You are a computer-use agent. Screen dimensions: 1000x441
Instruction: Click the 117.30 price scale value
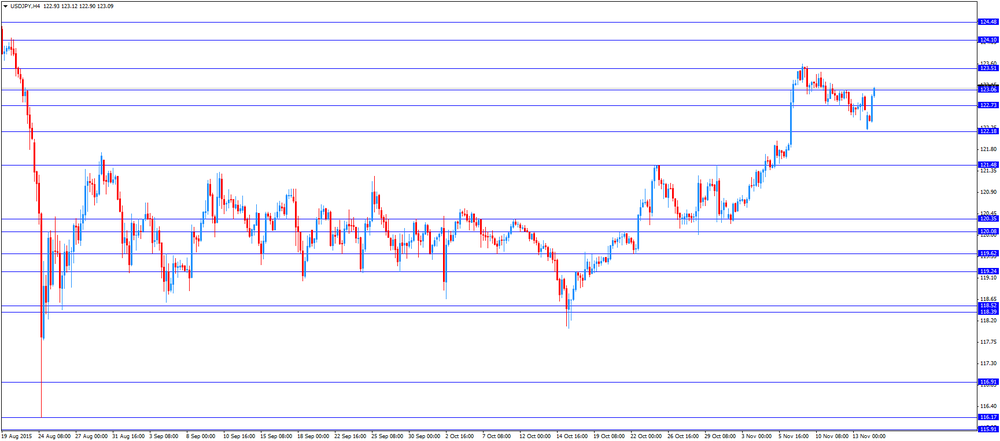pyautogui.click(x=988, y=363)
